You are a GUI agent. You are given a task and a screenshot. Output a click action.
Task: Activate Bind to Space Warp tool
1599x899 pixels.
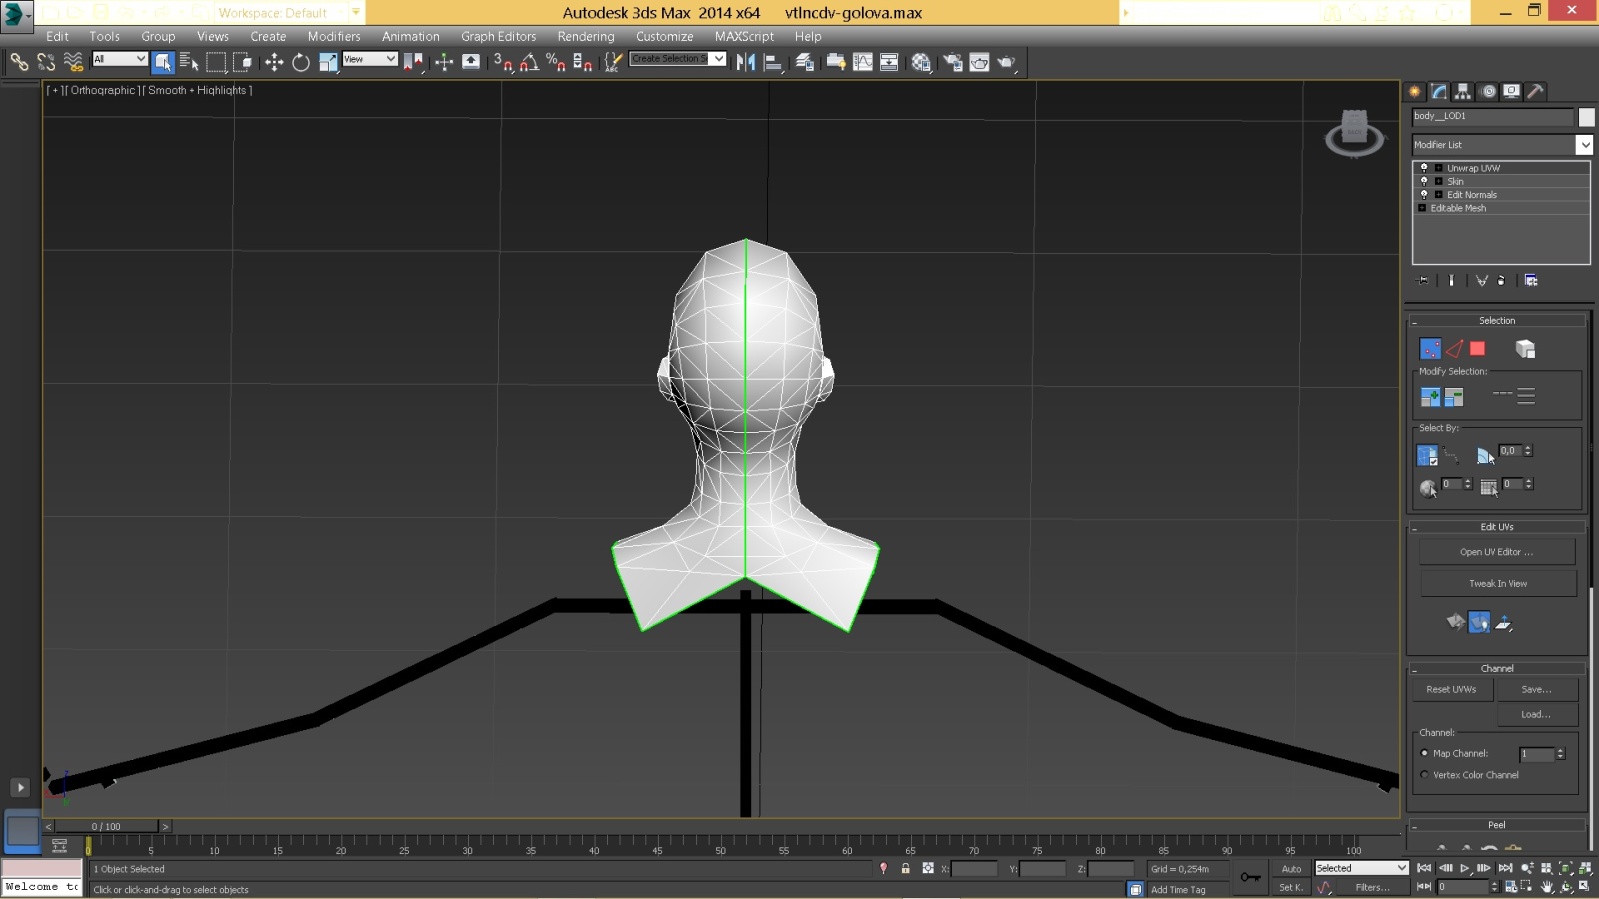(x=73, y=62)
